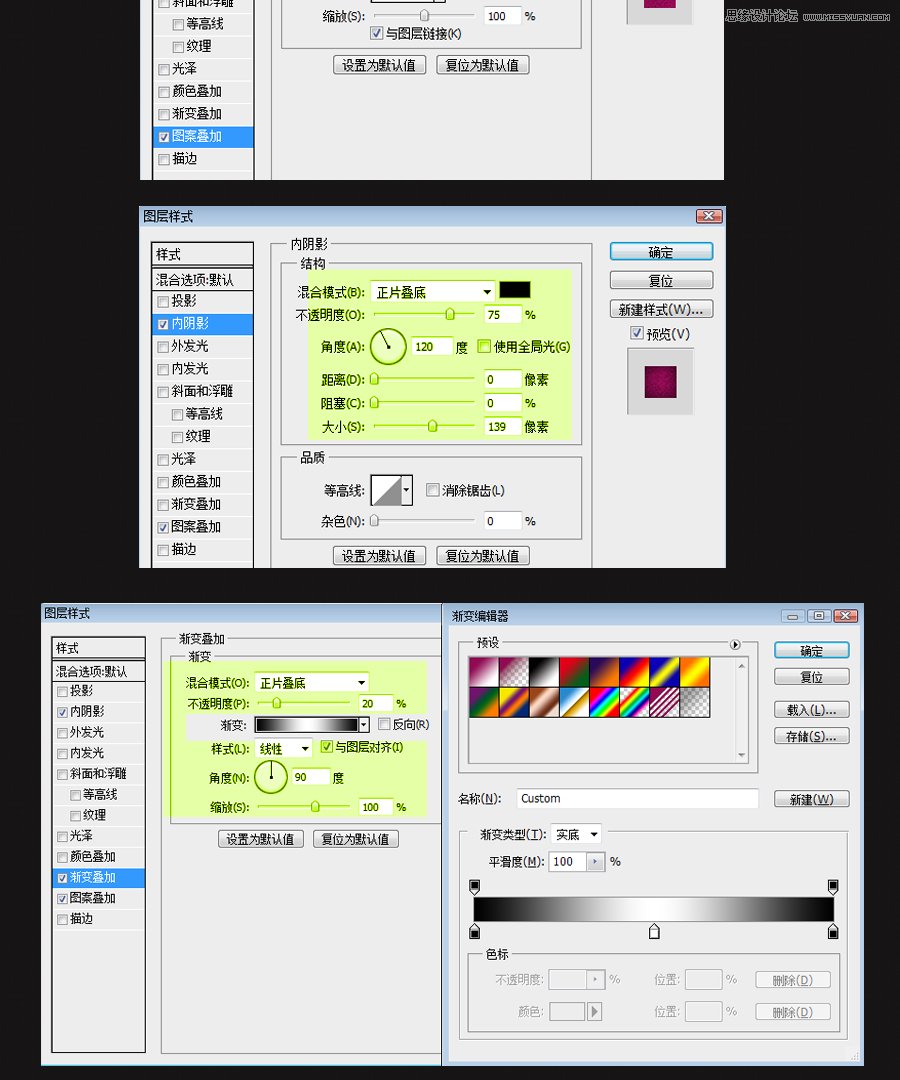The width and height of the screenshot is (900, 1080).
Task: Open the 平滑度 value popup arrow
Action: (595, 862)
